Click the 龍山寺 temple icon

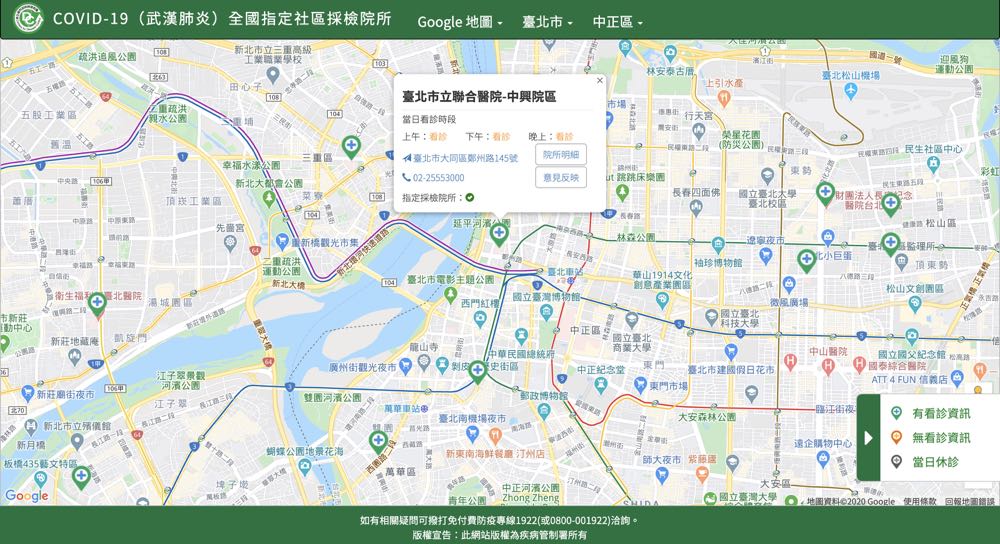point(423,362)
